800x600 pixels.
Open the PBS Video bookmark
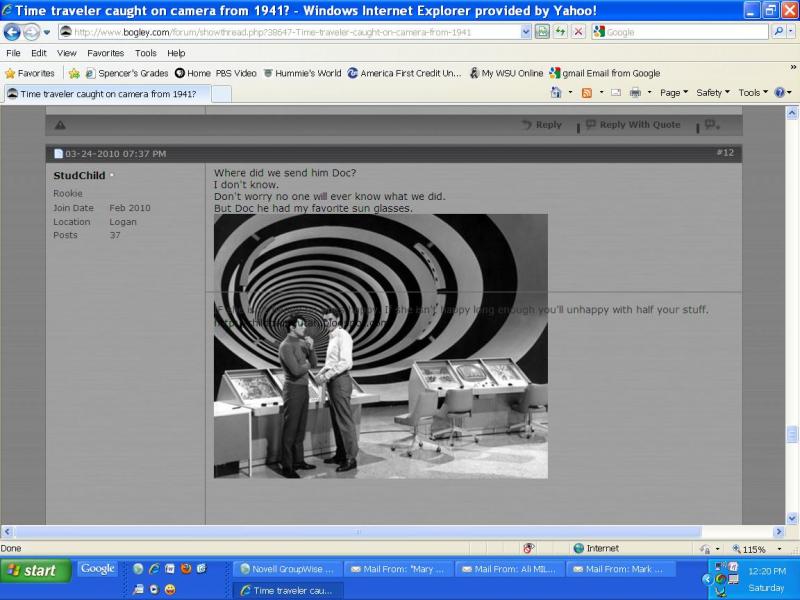pyautogui.click(x=236, y=73)
